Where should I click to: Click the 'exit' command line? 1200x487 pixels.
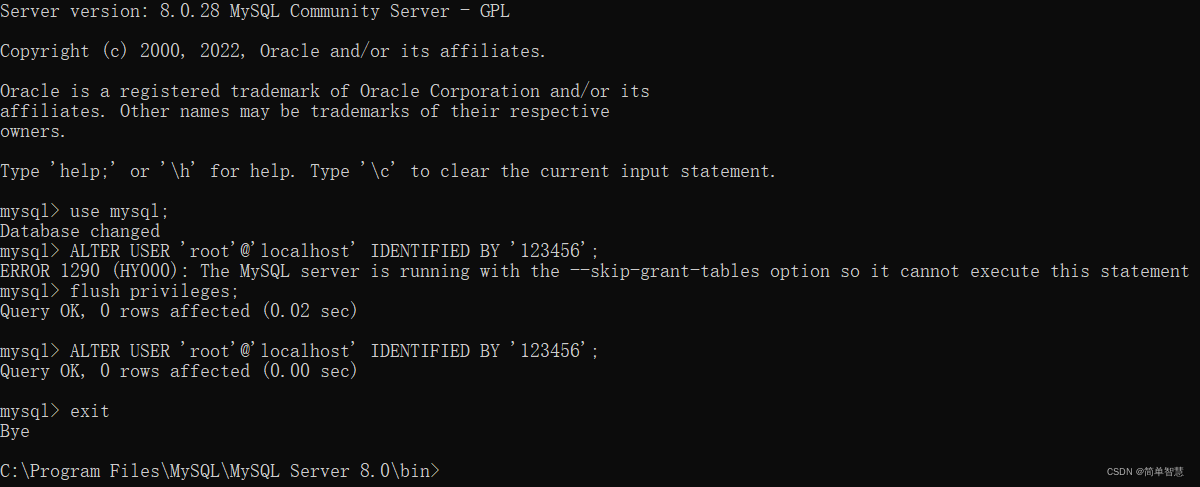pos(55,411)
